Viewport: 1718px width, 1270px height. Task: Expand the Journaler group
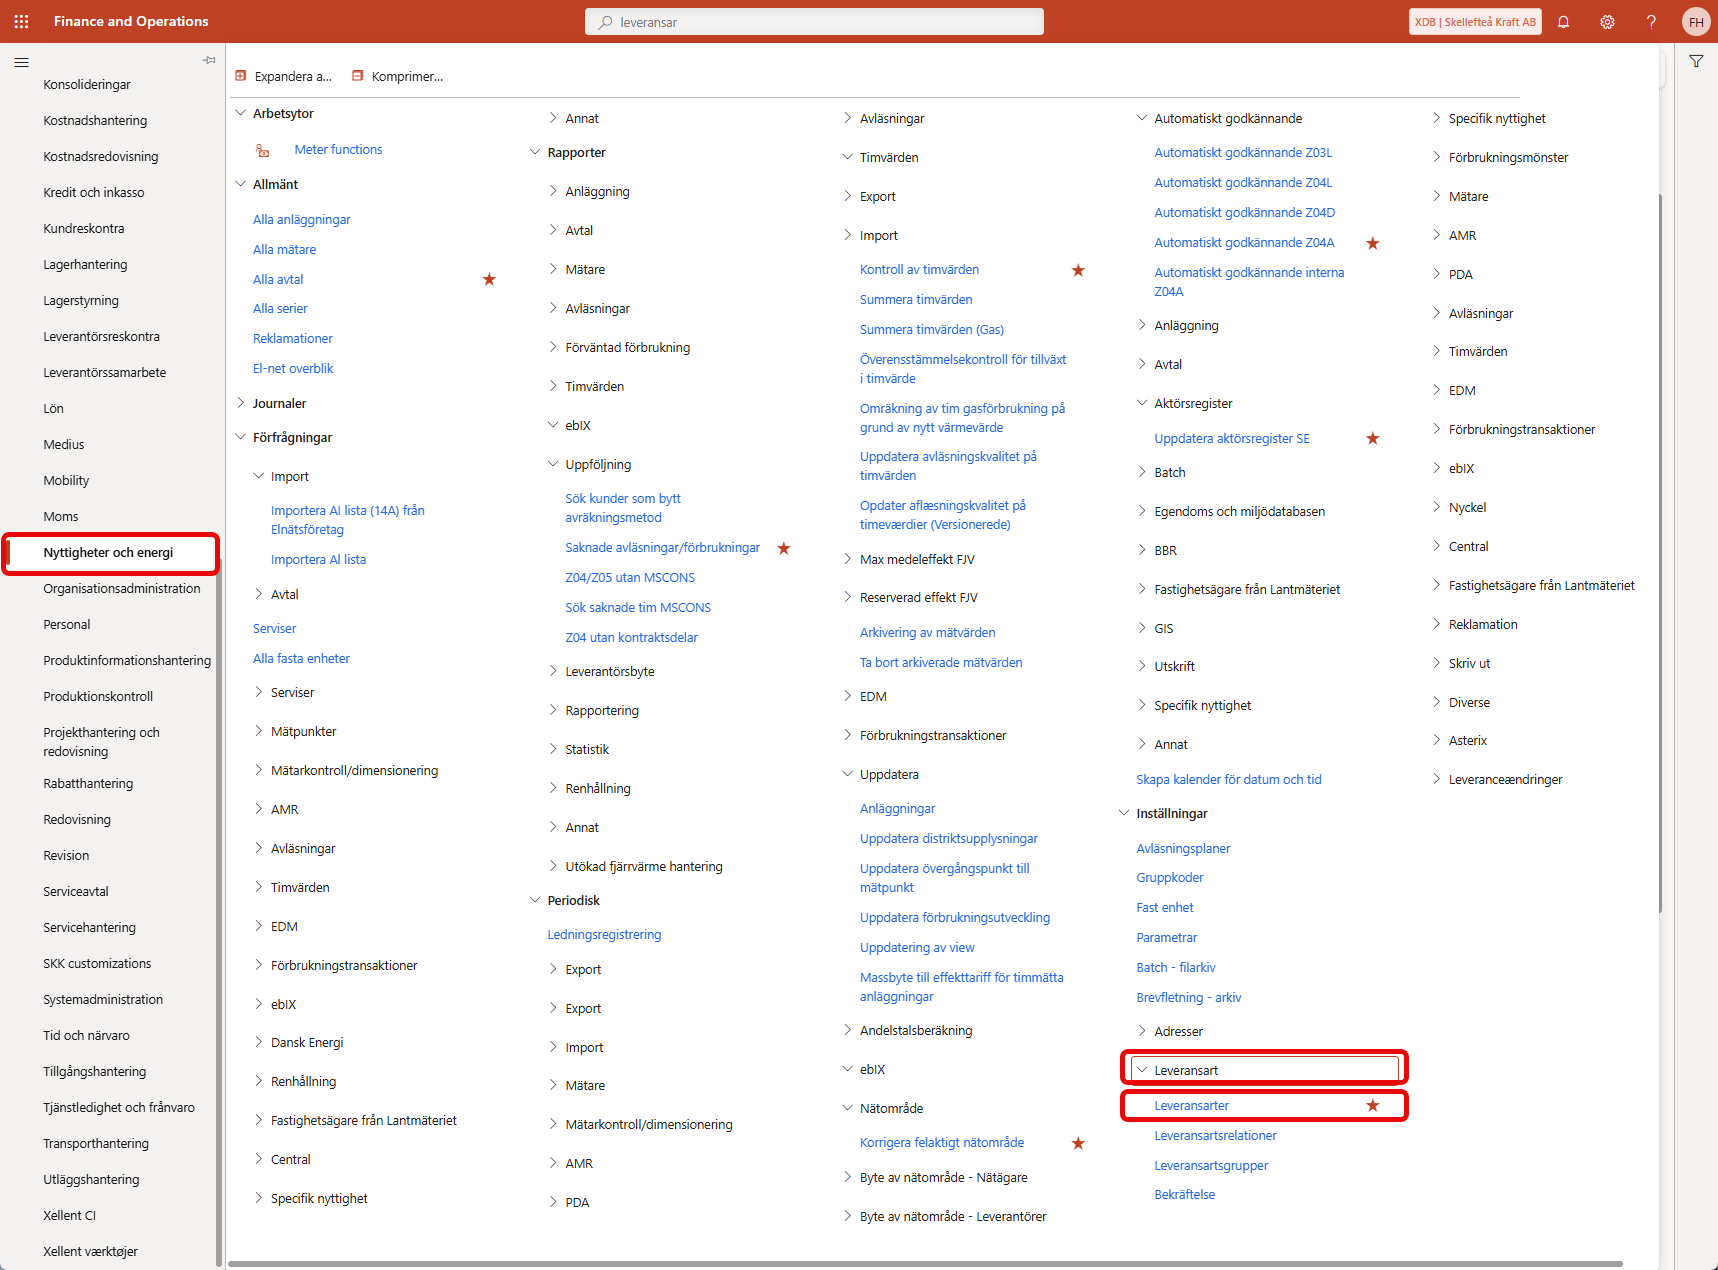click(241, 403)
